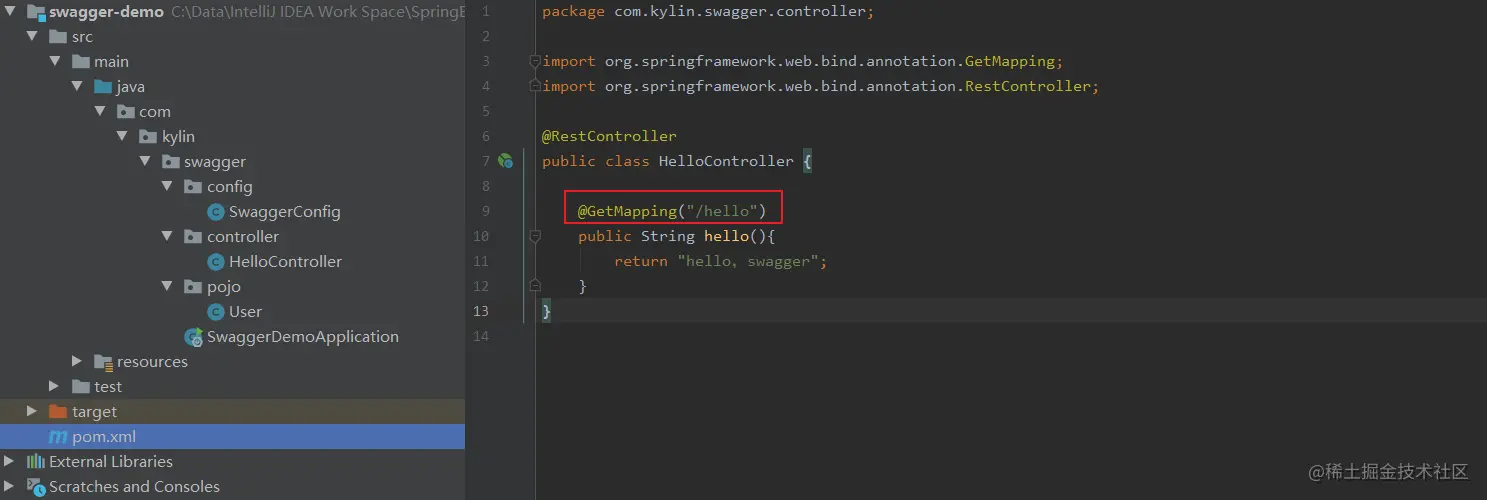Viewport: 1487px width, 500px height.
Task: Click the src folder icon
Action: click(x=58, y=37)
